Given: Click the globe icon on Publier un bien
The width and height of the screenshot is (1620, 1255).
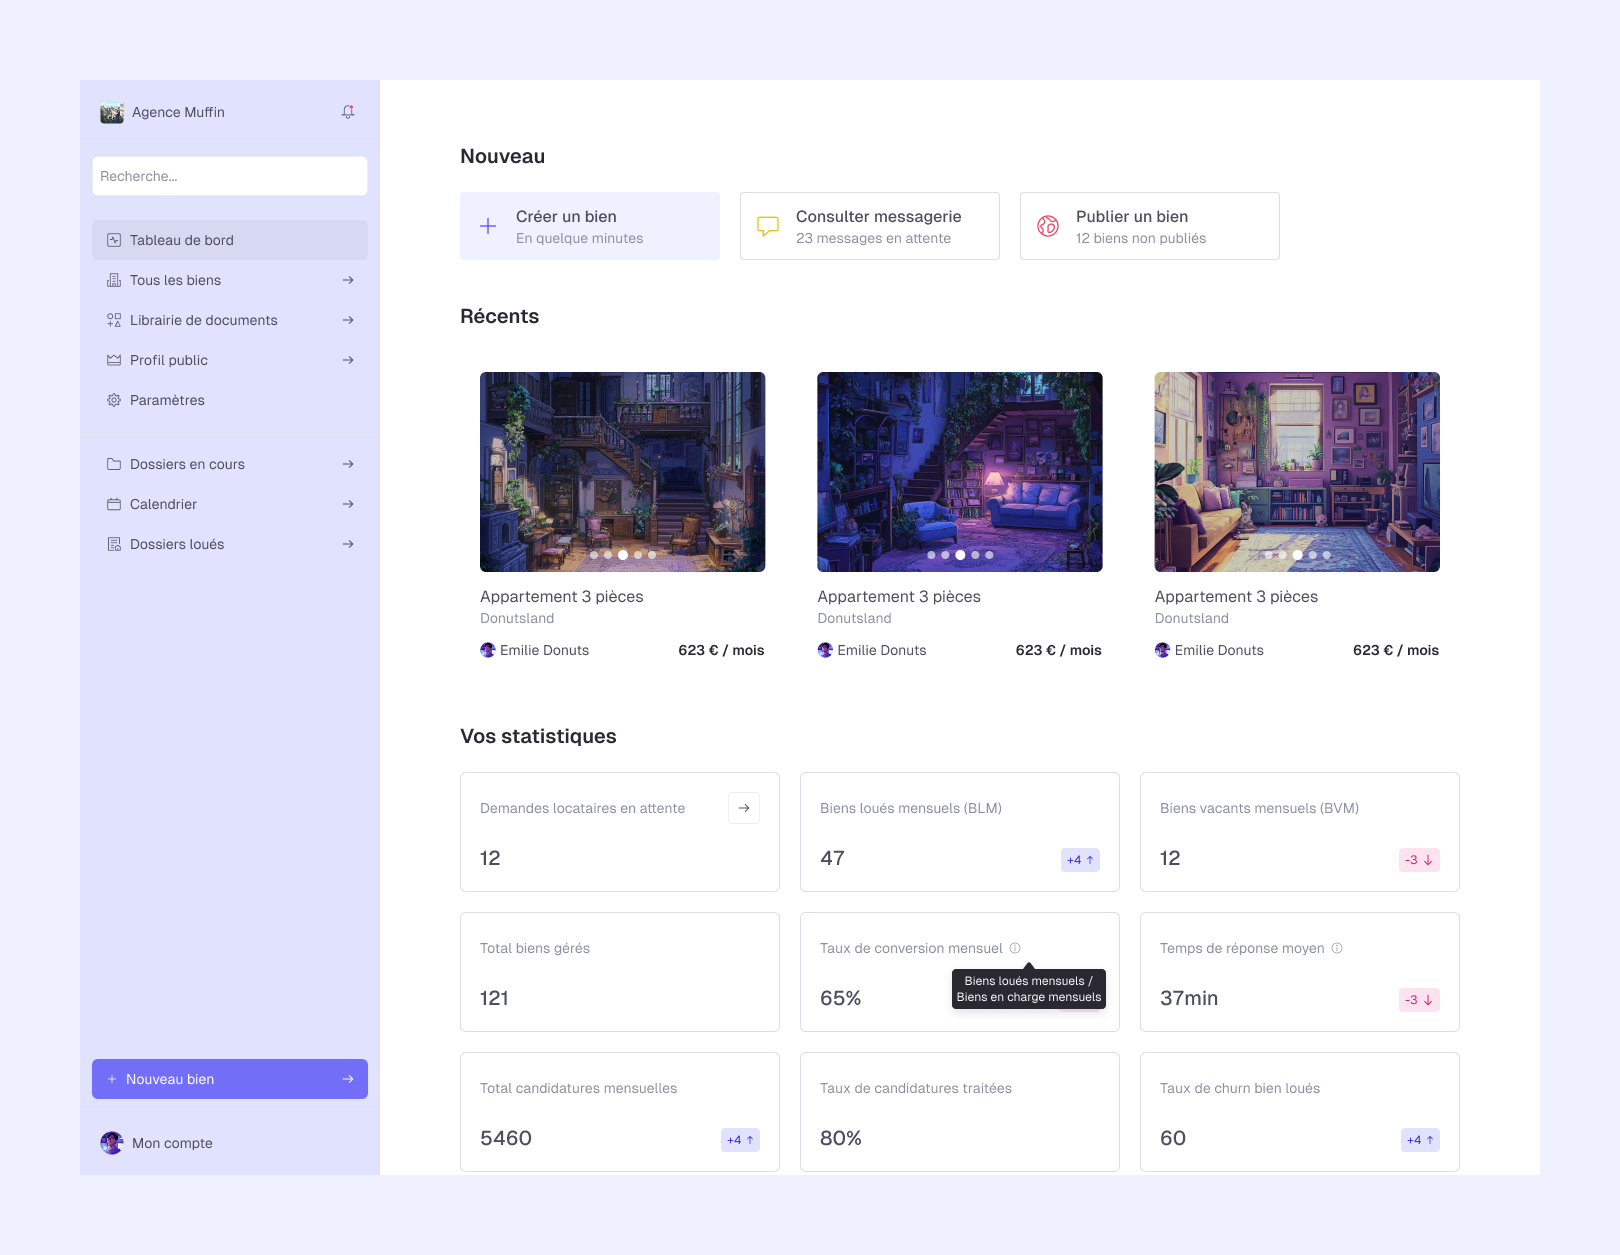Looking at the screenshot, I should [1047, 226].
